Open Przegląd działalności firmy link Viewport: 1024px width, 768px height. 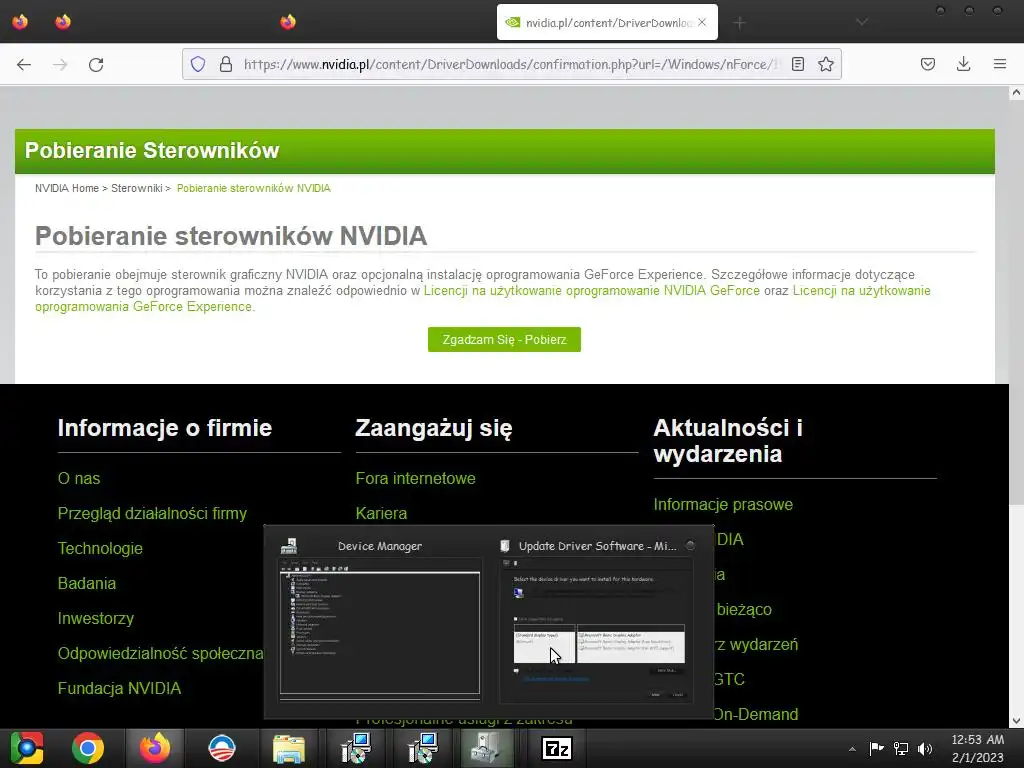point(152,513)
